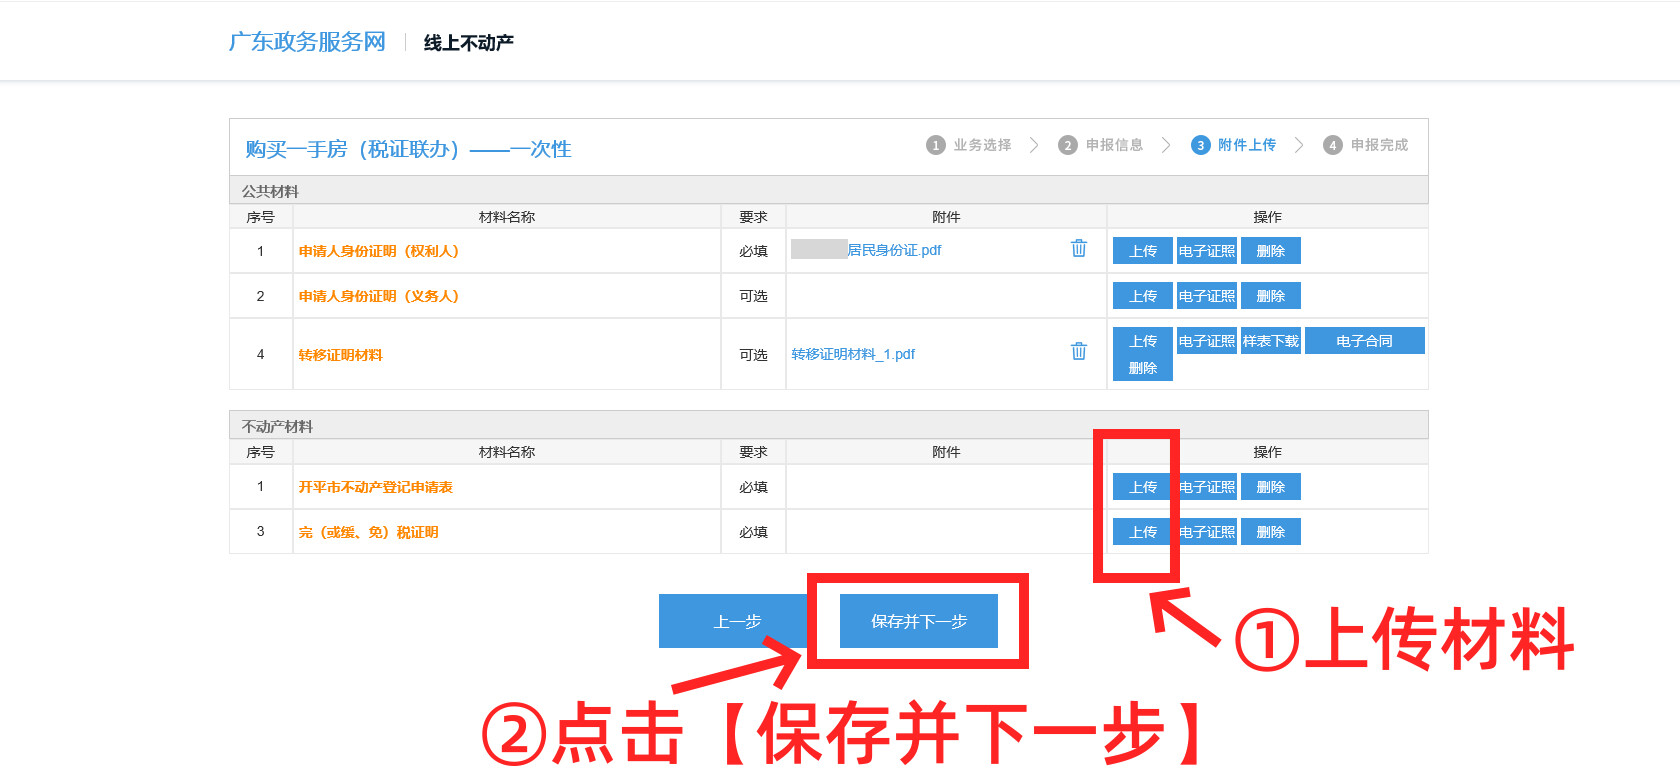Go back with 上一步 button

(x=735, y=621)
